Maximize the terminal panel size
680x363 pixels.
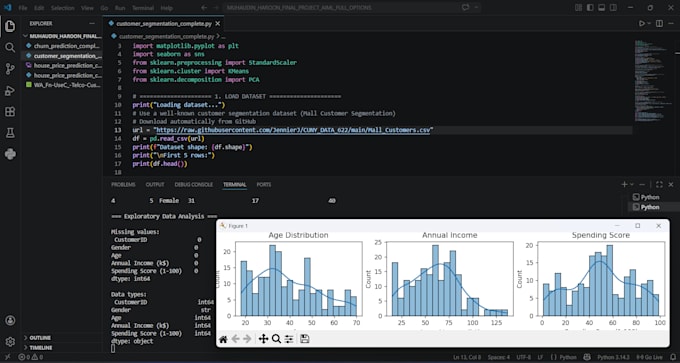(x=659, y=184)
